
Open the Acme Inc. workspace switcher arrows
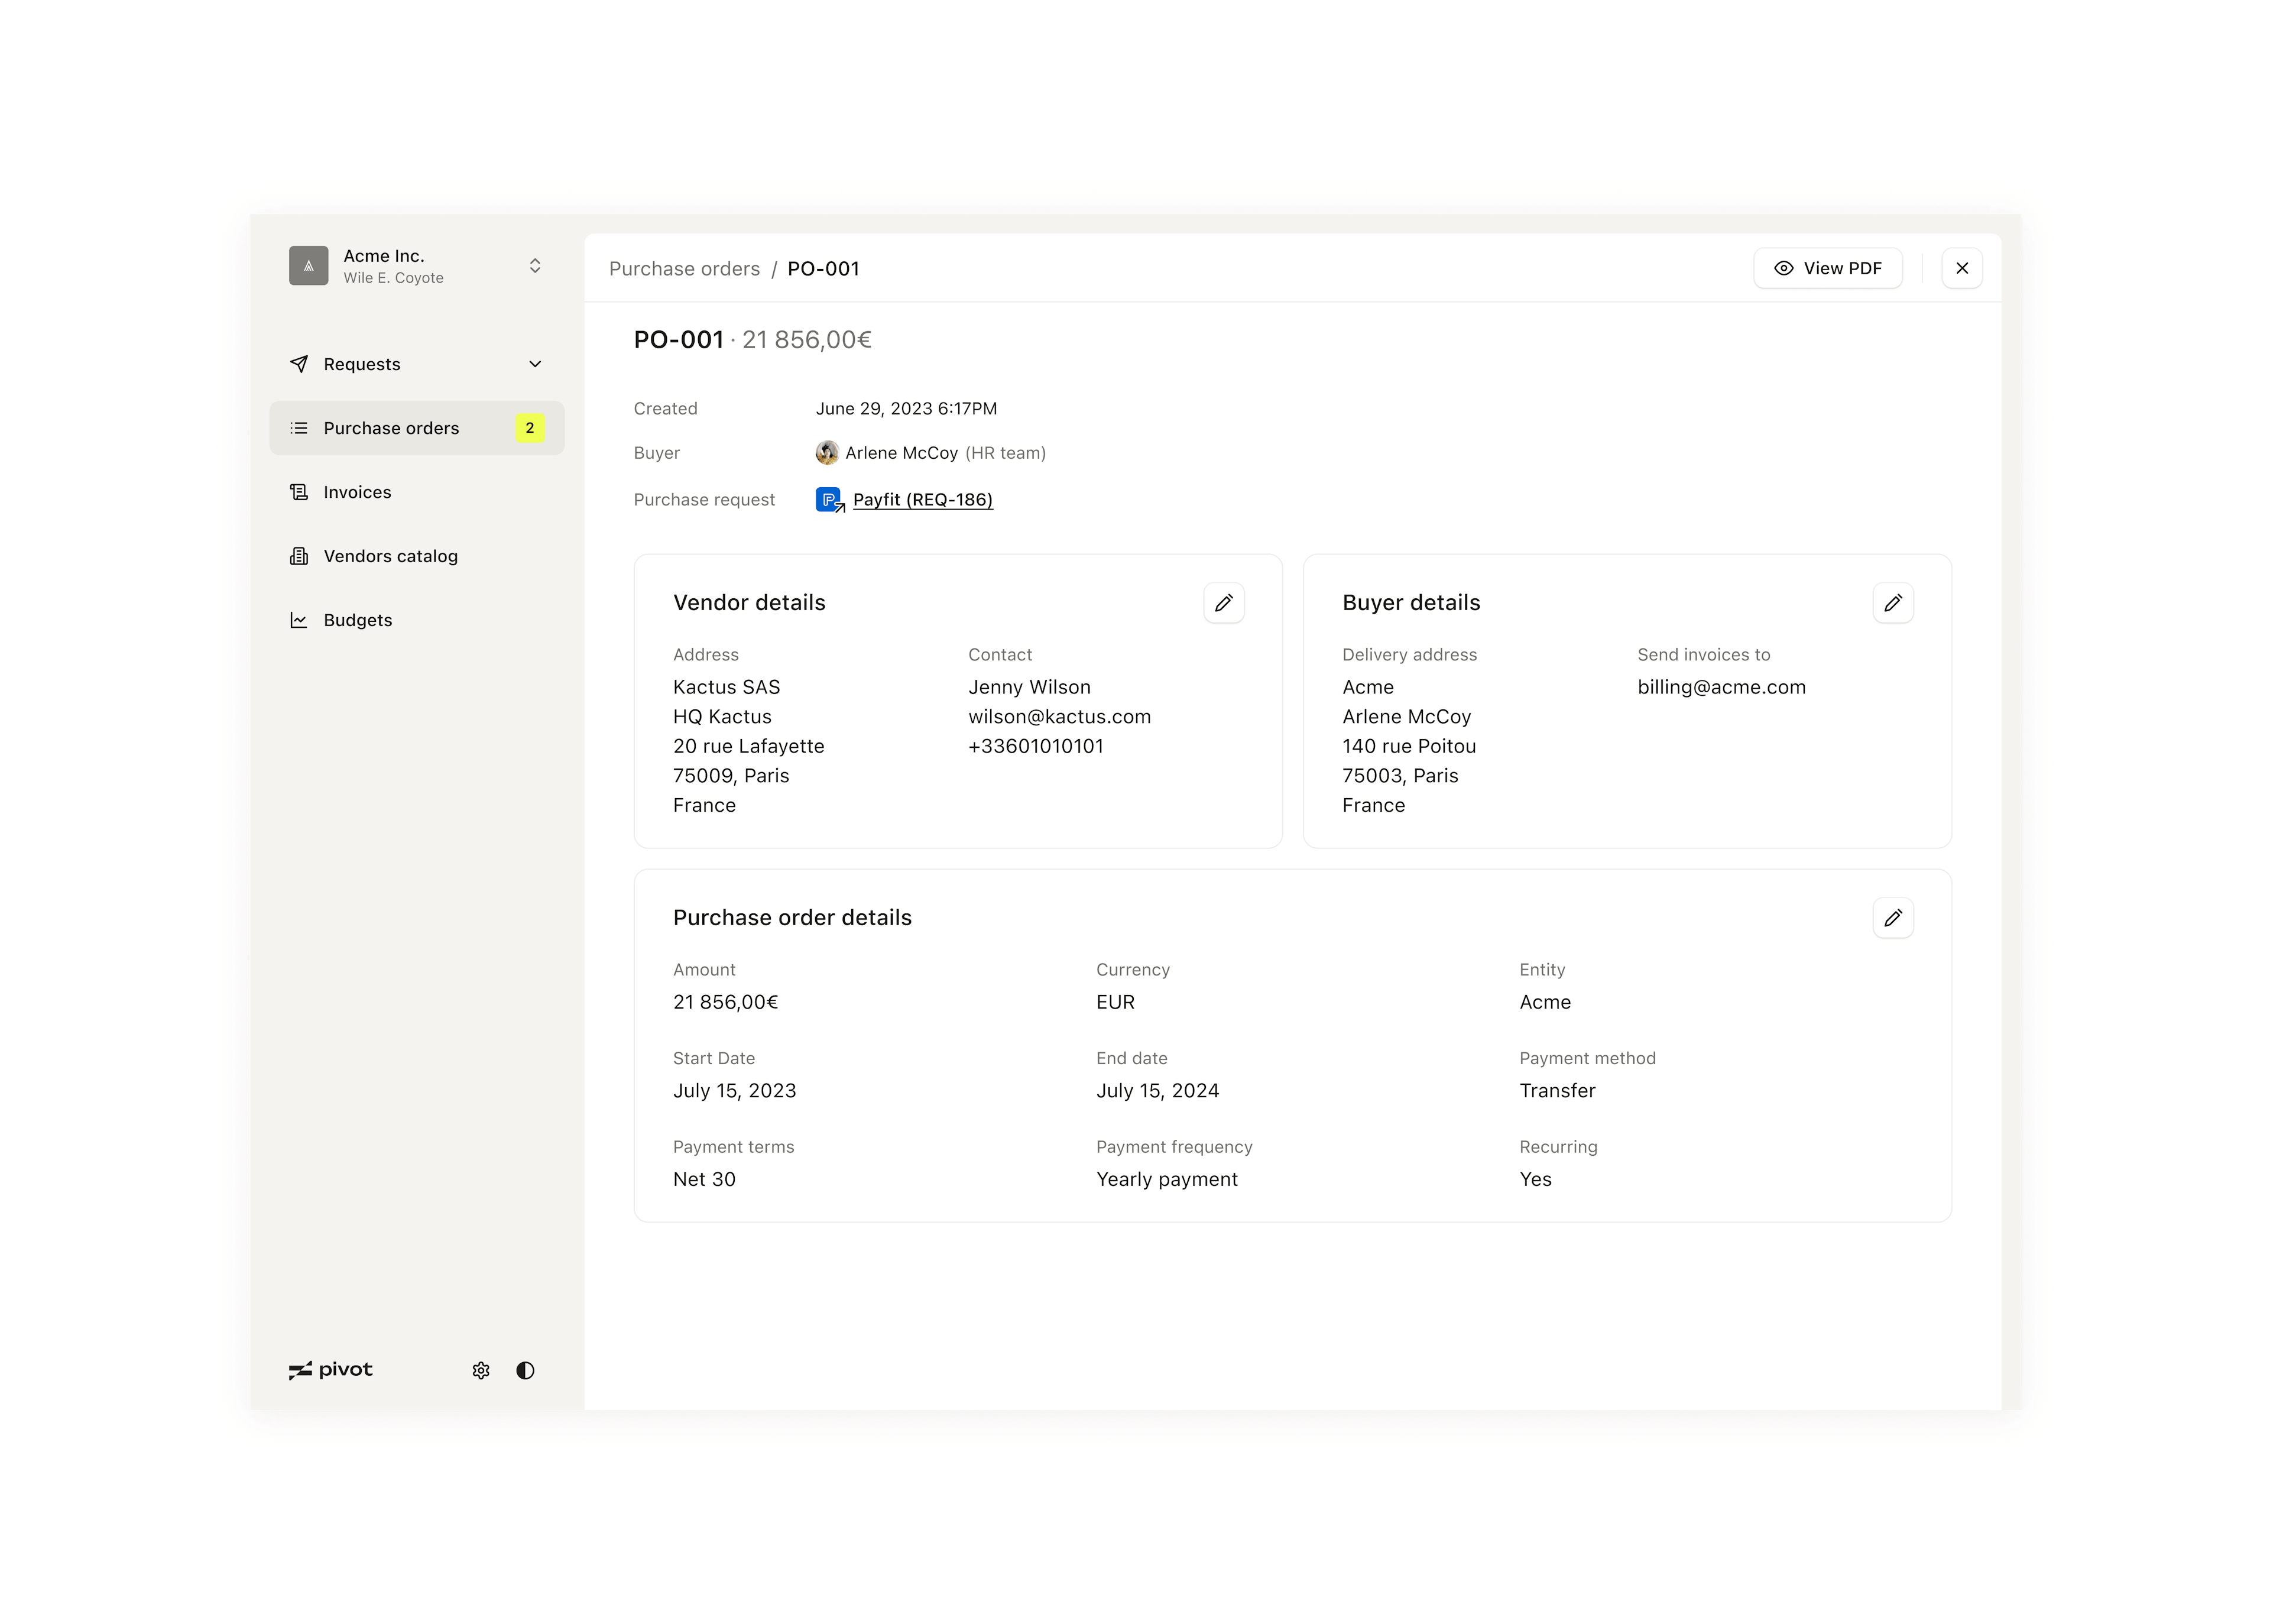coord(535,266)
